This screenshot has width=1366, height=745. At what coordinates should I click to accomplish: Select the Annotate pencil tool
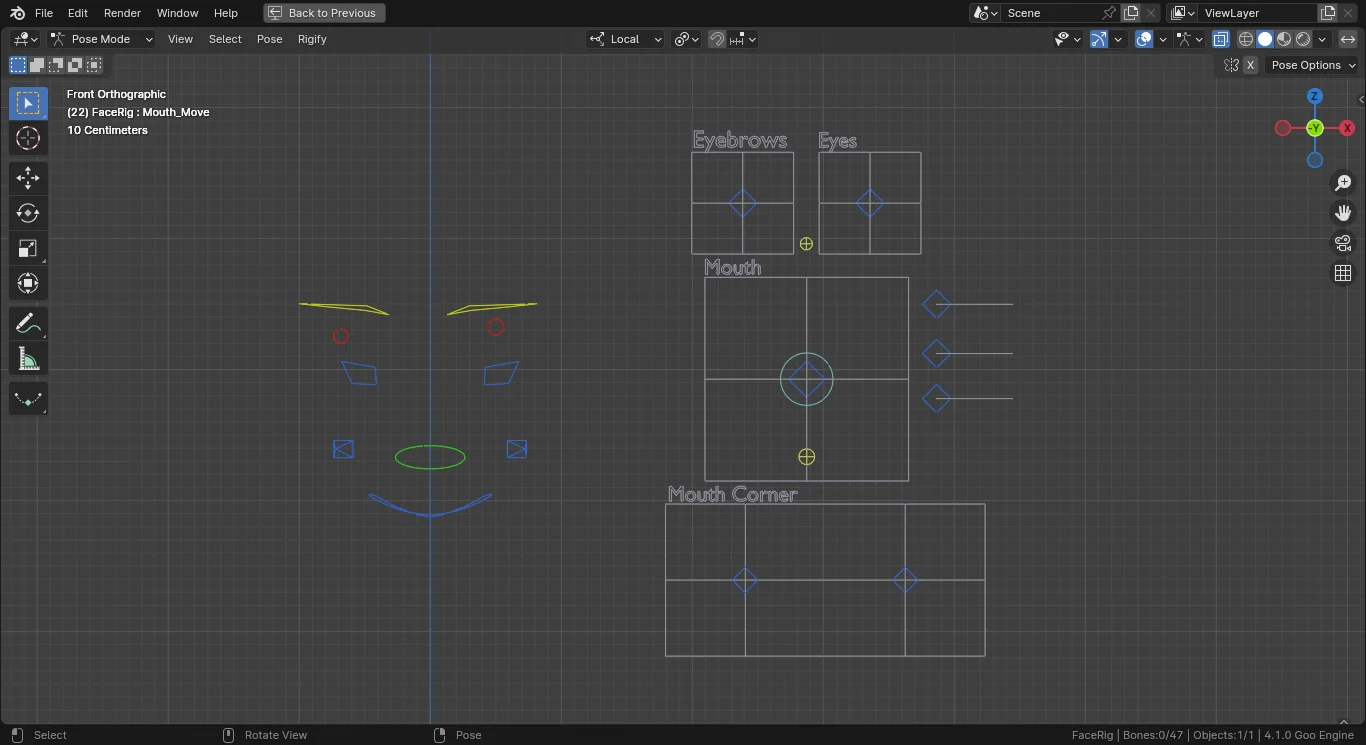(x=28, y=323)
